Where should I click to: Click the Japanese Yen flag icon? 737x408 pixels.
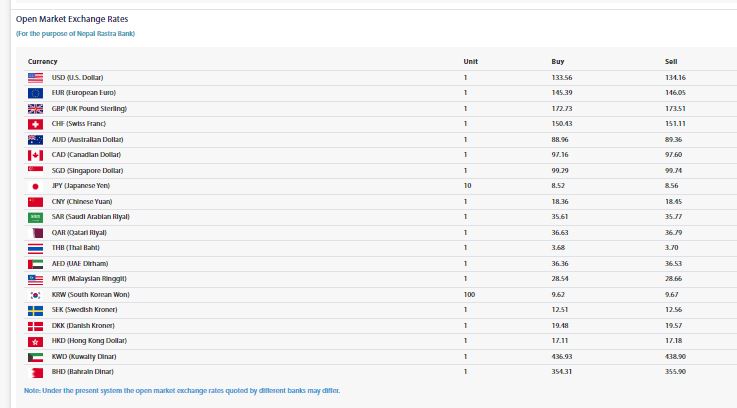point(35,186)
